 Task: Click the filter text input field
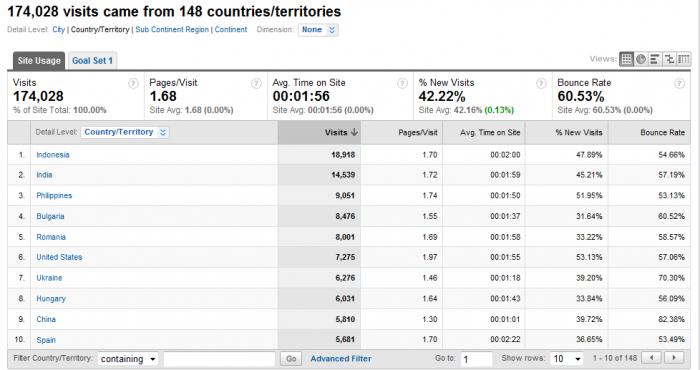[219, 359]
